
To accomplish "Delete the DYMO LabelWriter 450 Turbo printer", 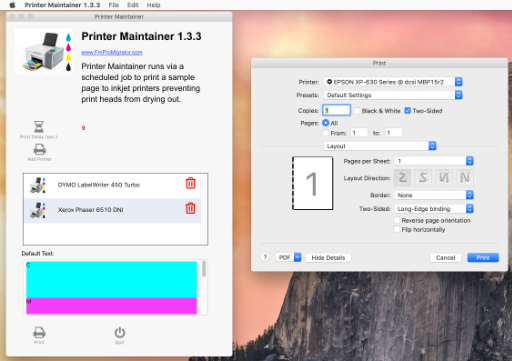I will [x=190, y=183].
